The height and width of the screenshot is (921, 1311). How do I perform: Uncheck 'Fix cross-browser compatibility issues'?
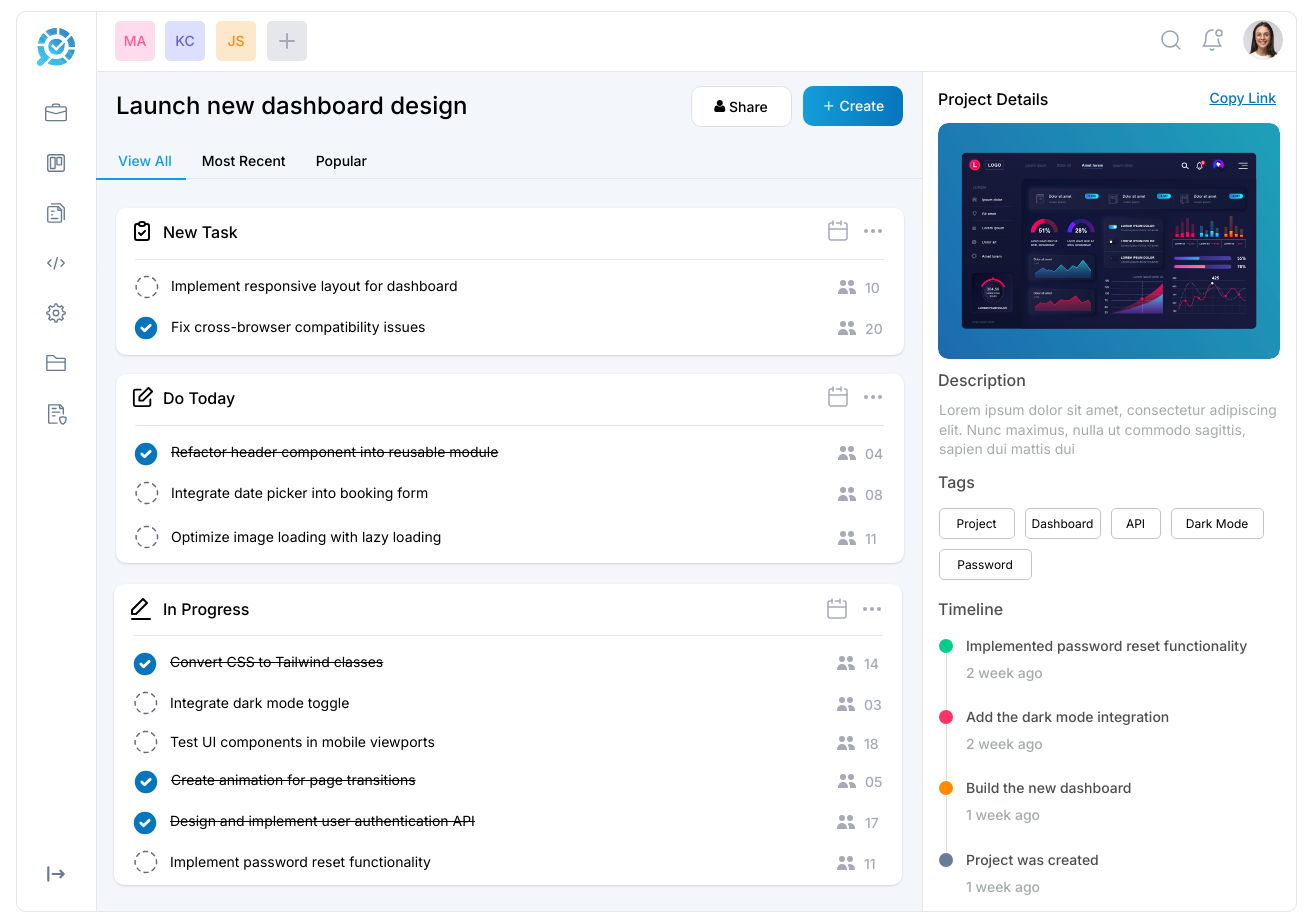[146, 328]
